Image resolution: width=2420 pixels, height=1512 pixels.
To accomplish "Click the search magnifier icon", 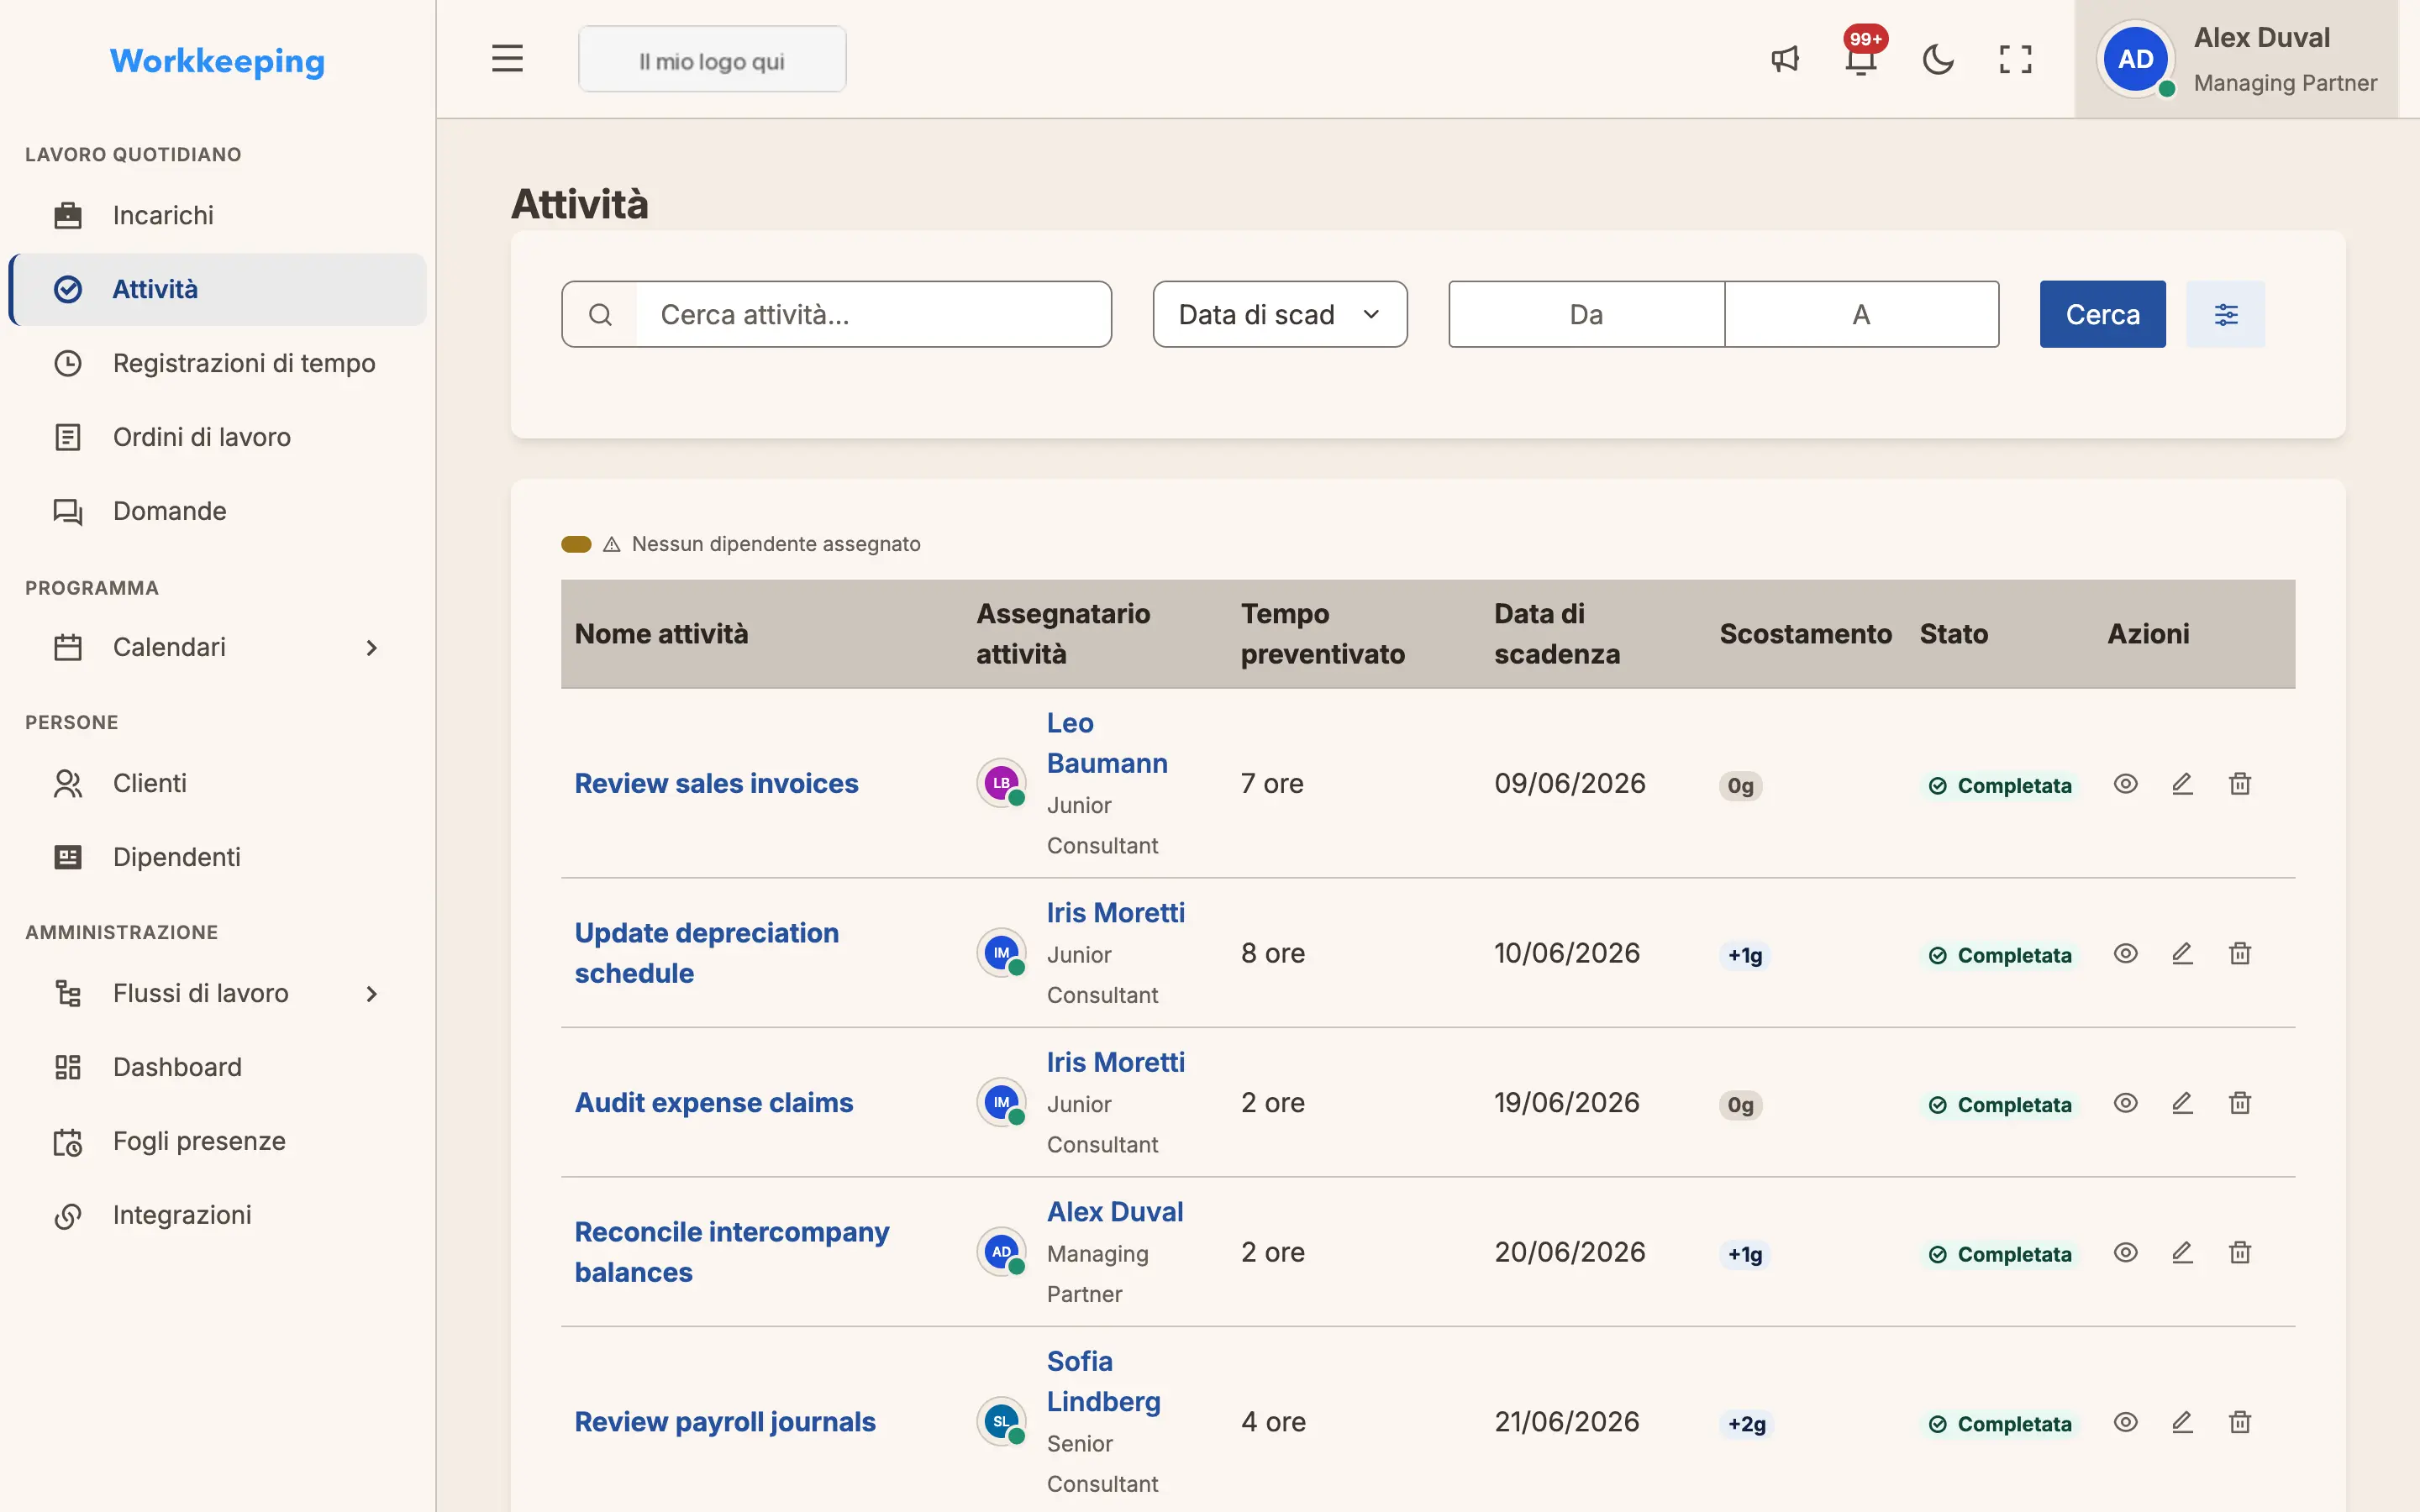I will (600, 314).
